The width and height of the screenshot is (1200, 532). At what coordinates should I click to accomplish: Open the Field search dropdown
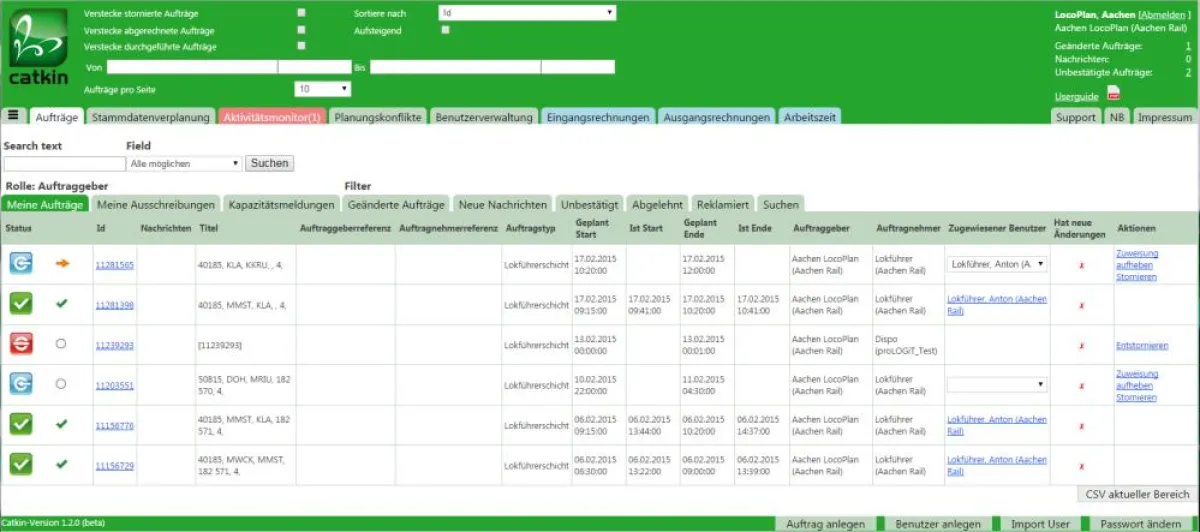pos(185,163)
